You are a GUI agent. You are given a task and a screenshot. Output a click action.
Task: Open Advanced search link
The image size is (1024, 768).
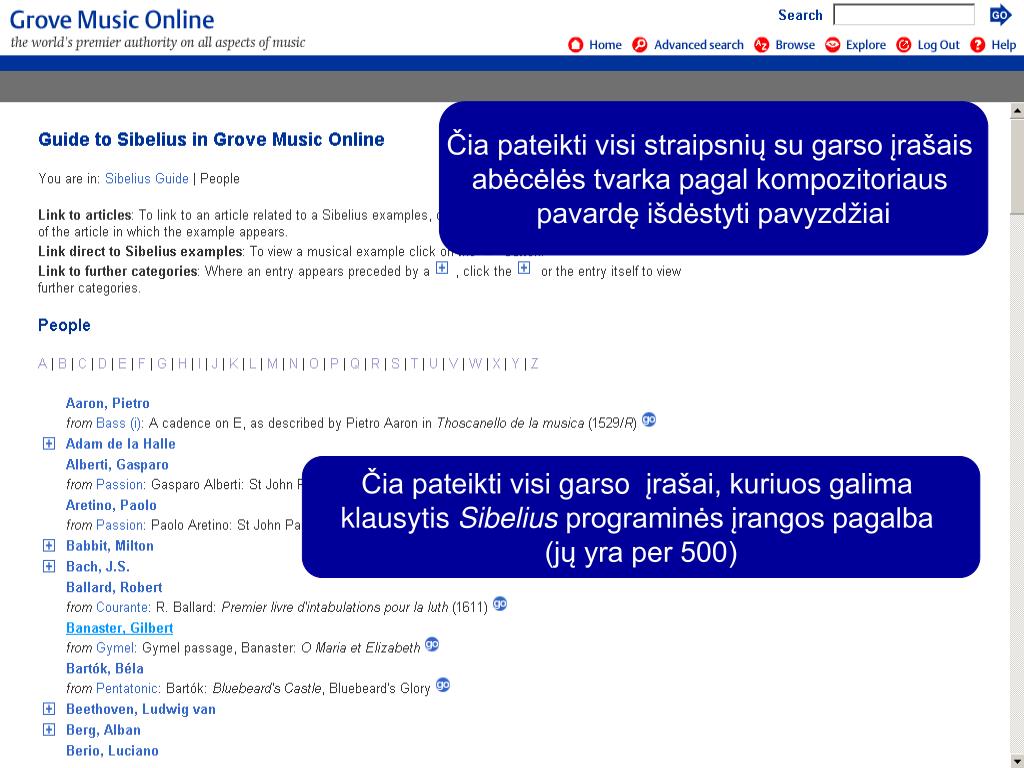[699, 45]
